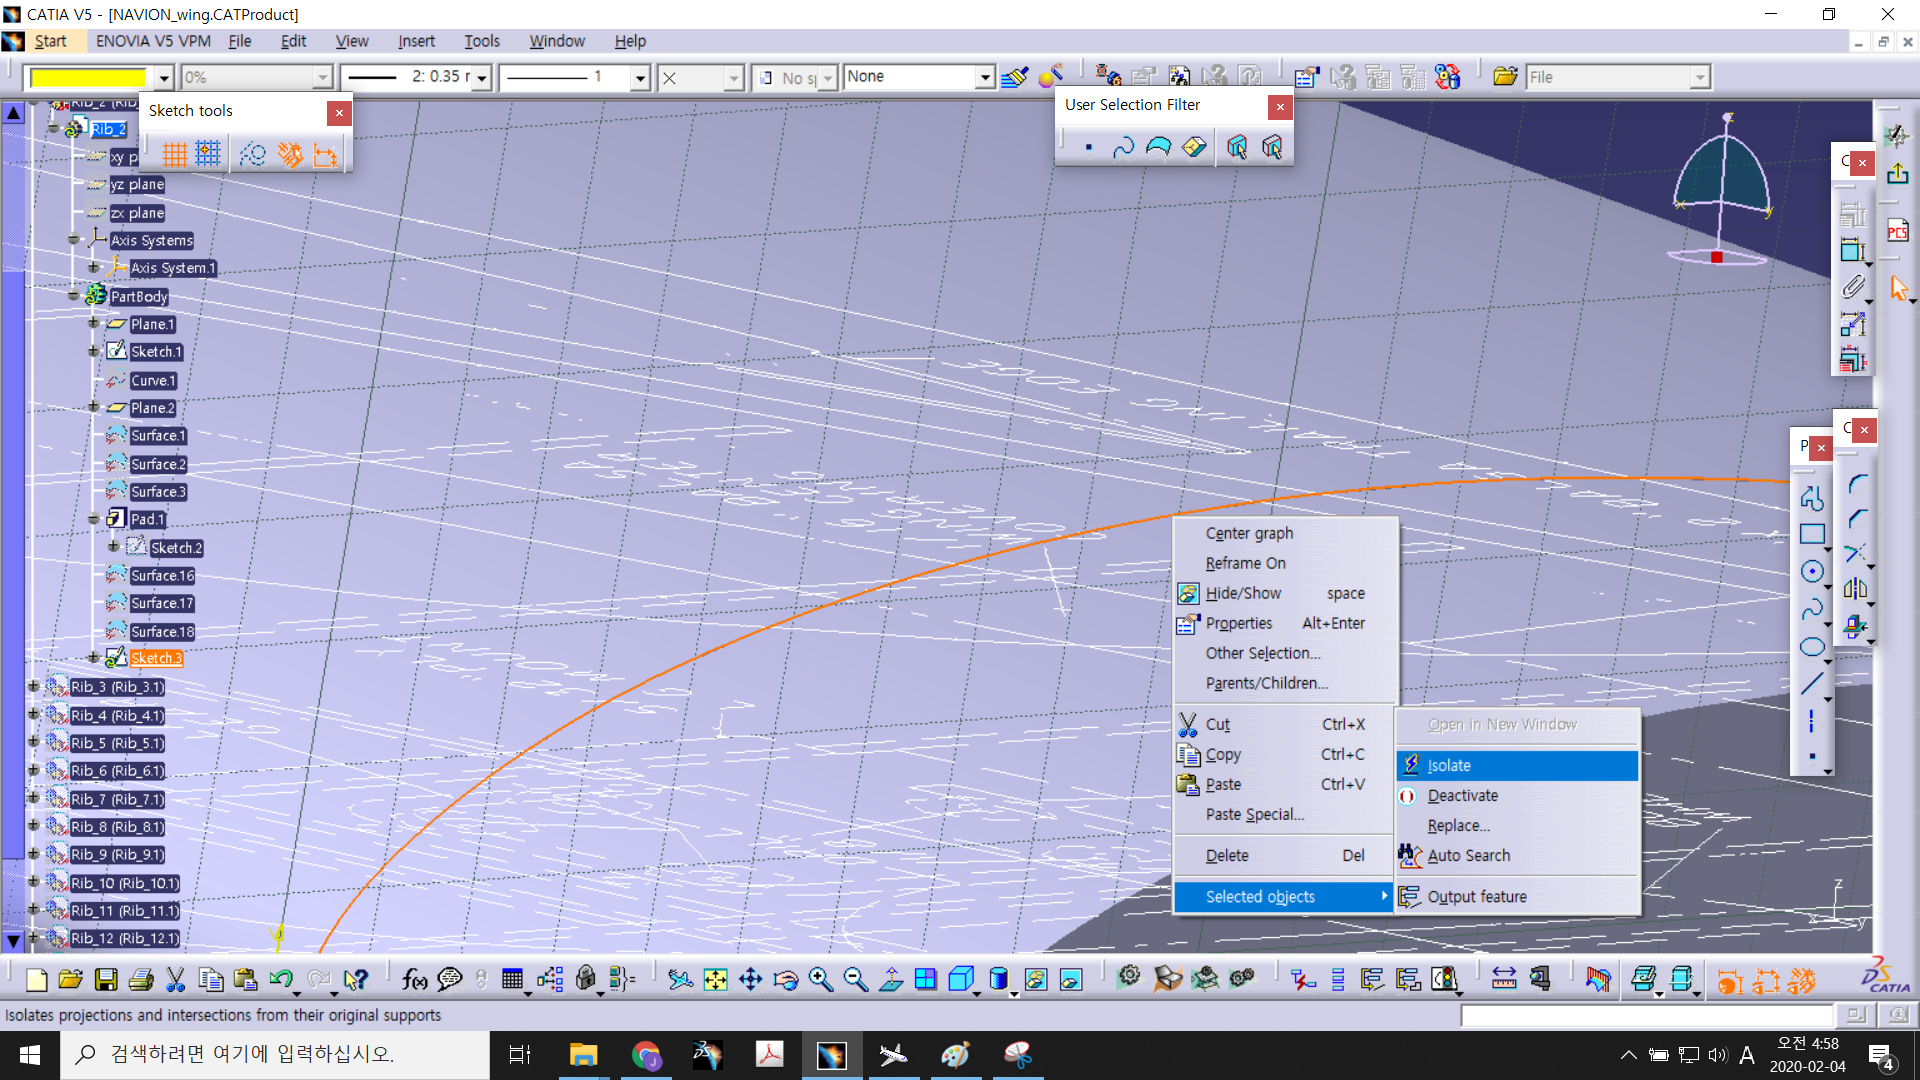Click the Grid icon in Sketch tools
The image size is (1920, 1080).
point(175,154)
